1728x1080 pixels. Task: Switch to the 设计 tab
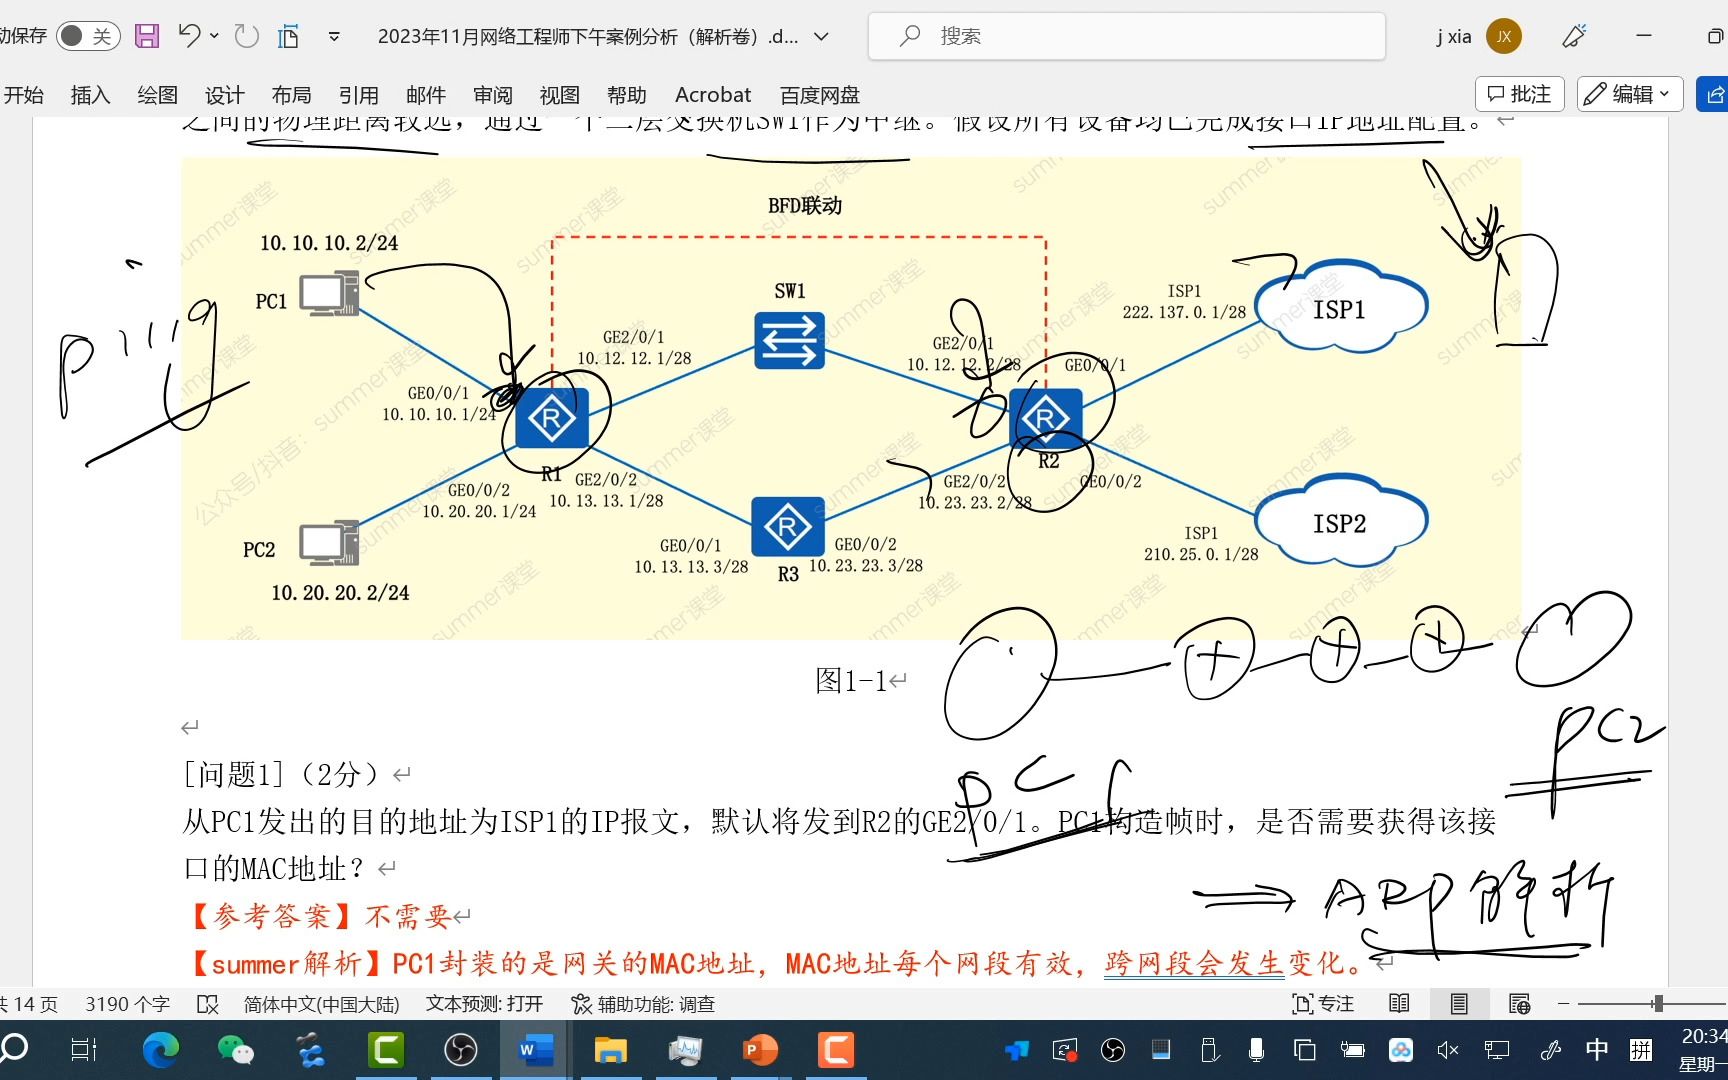tap(224, 95)
